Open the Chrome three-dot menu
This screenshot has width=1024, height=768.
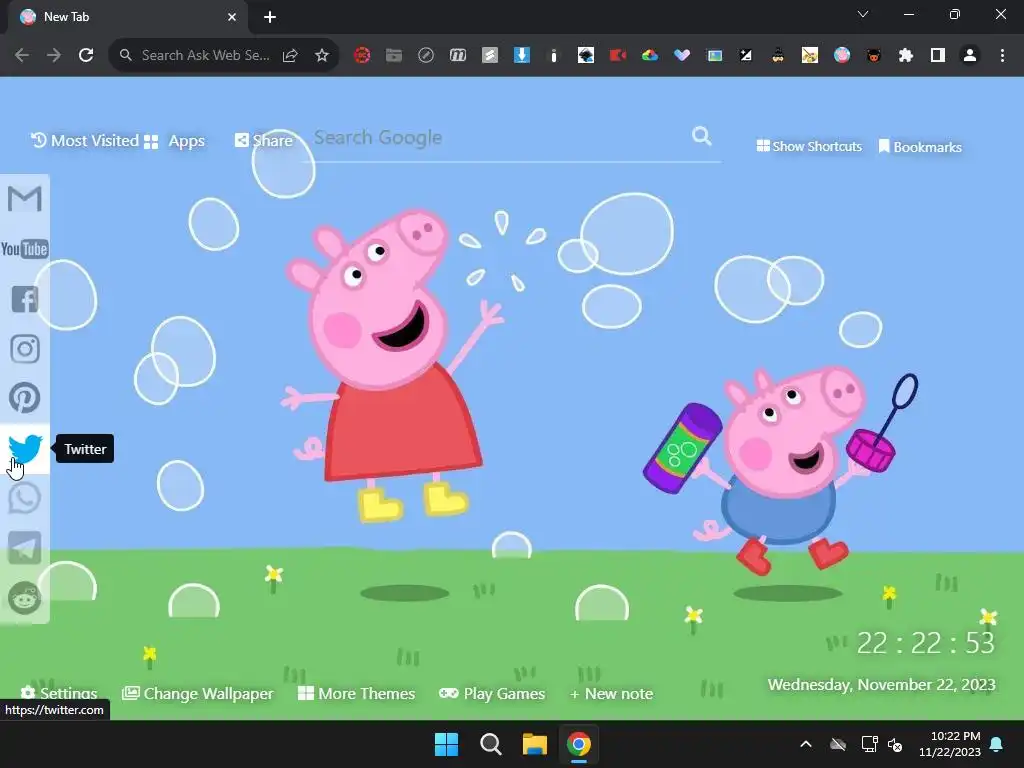(x=1002, y=56)
